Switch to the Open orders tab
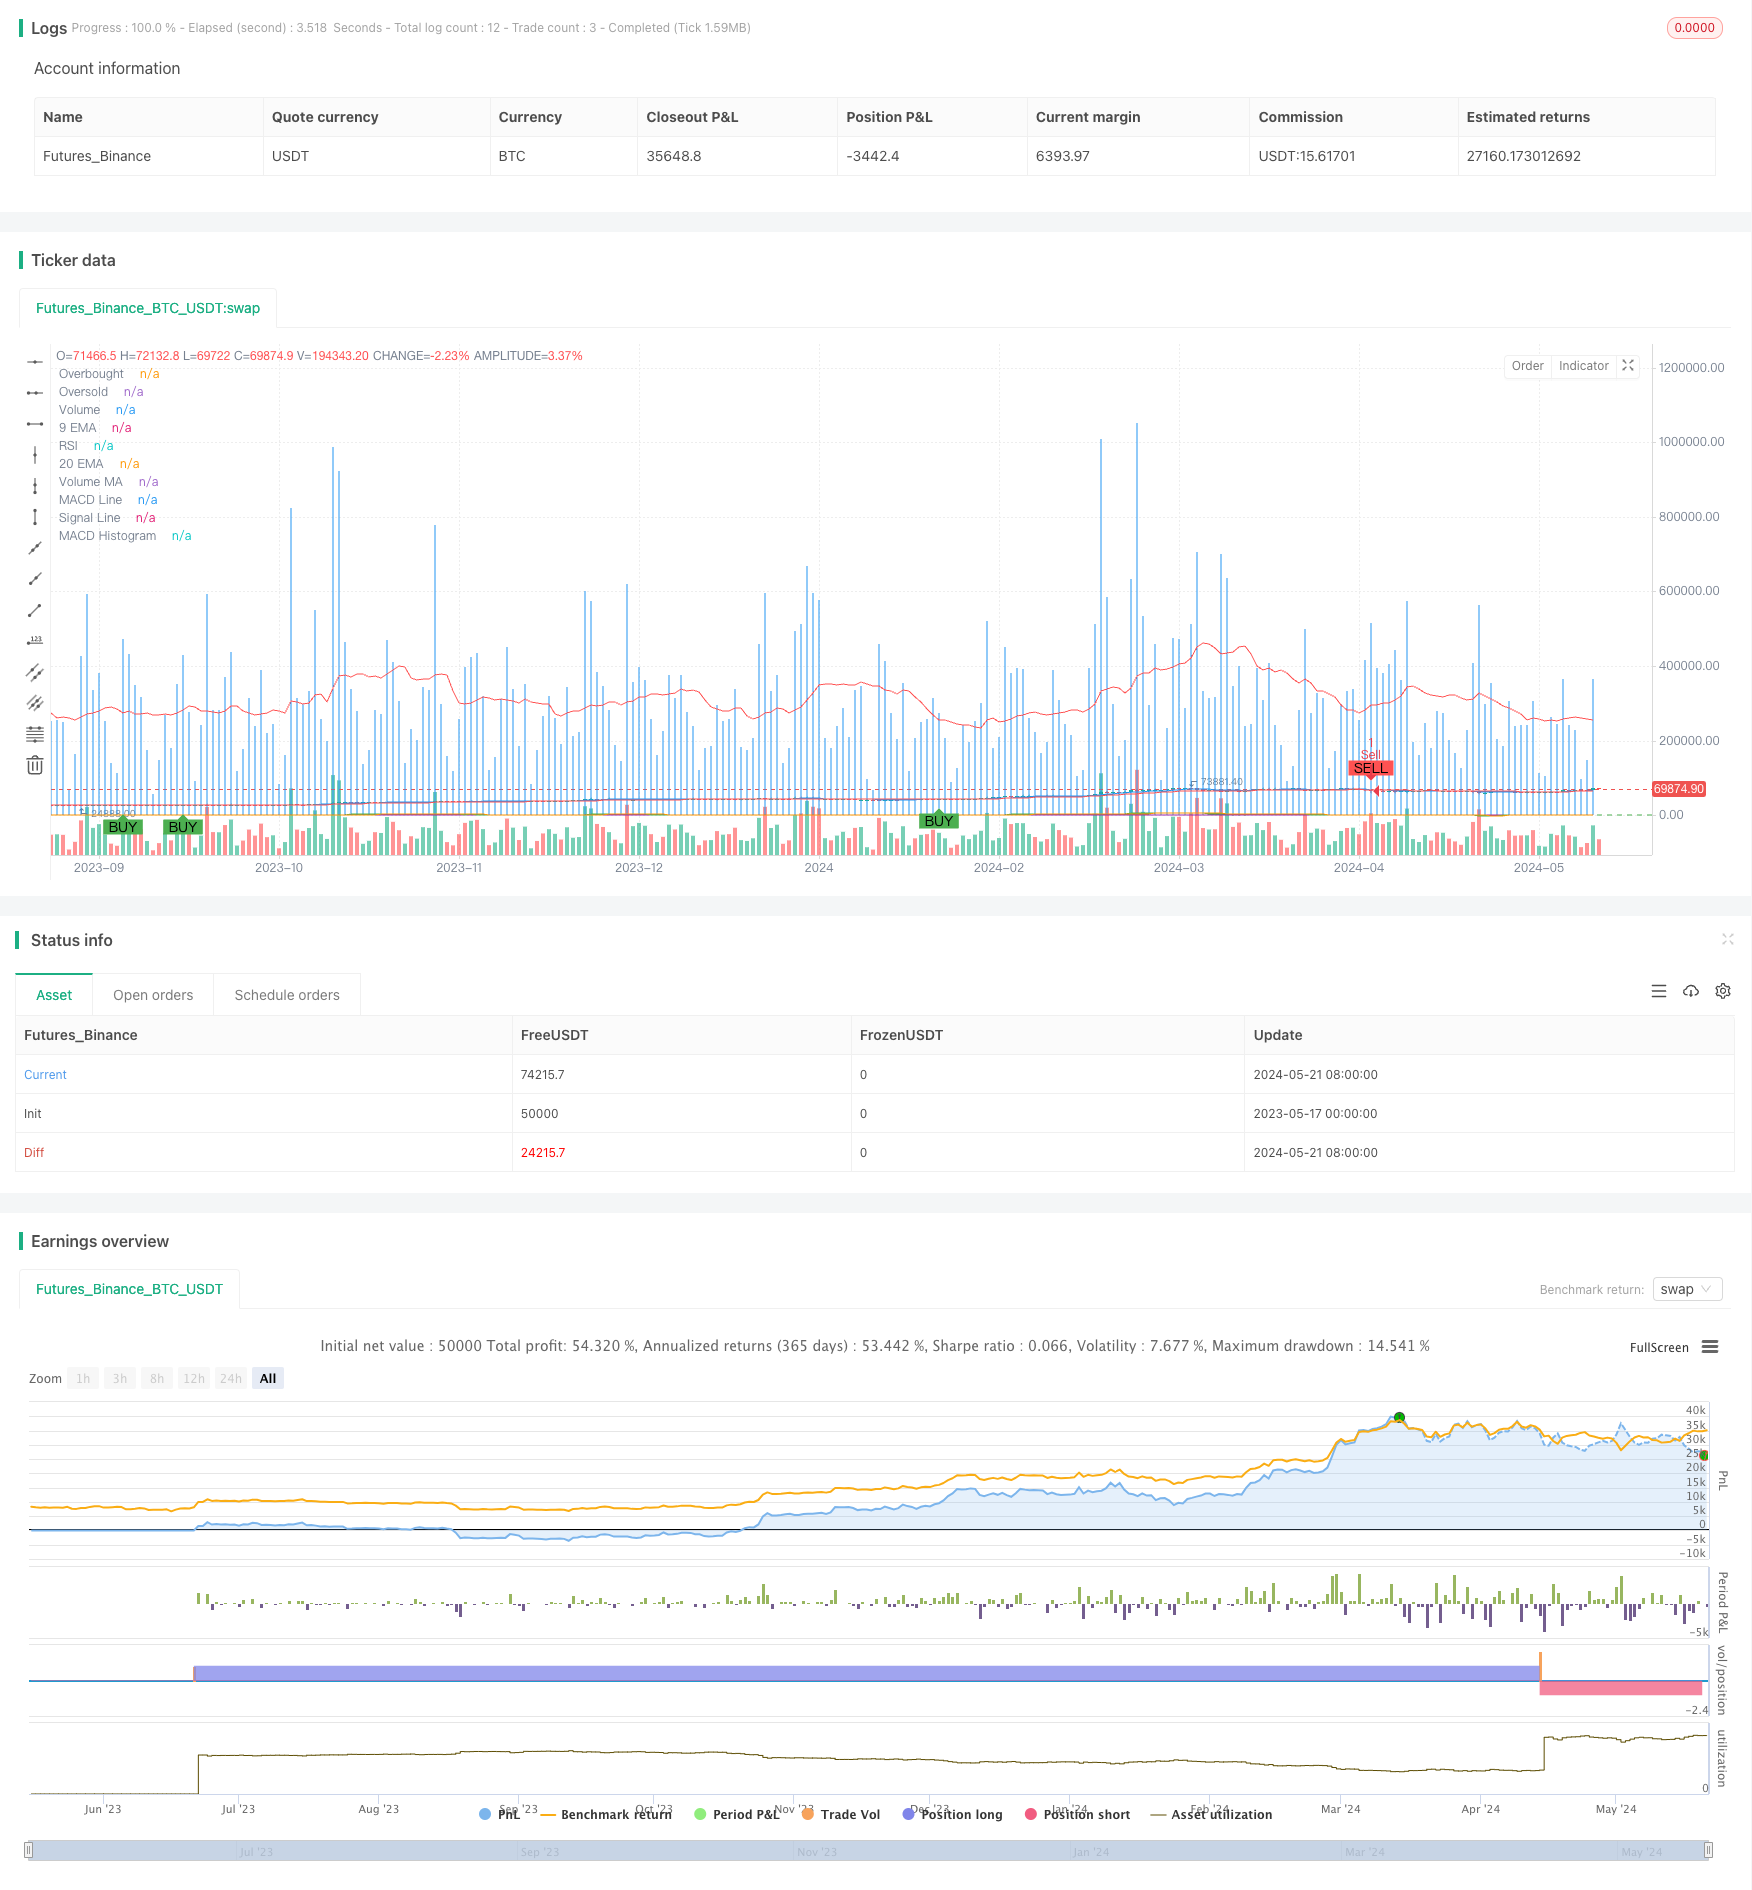Image resolution: width=1752 pixels, height=1890 pixels. pos(153,995)
